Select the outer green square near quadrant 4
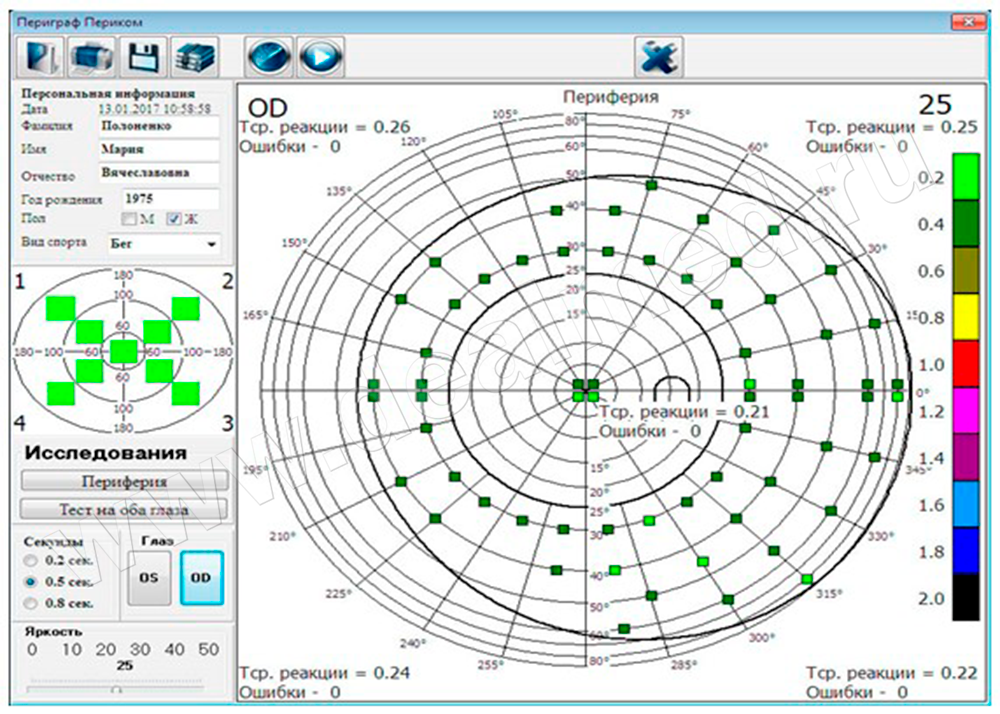Viewport: 1000px width, 714px height. click(61, 393)
